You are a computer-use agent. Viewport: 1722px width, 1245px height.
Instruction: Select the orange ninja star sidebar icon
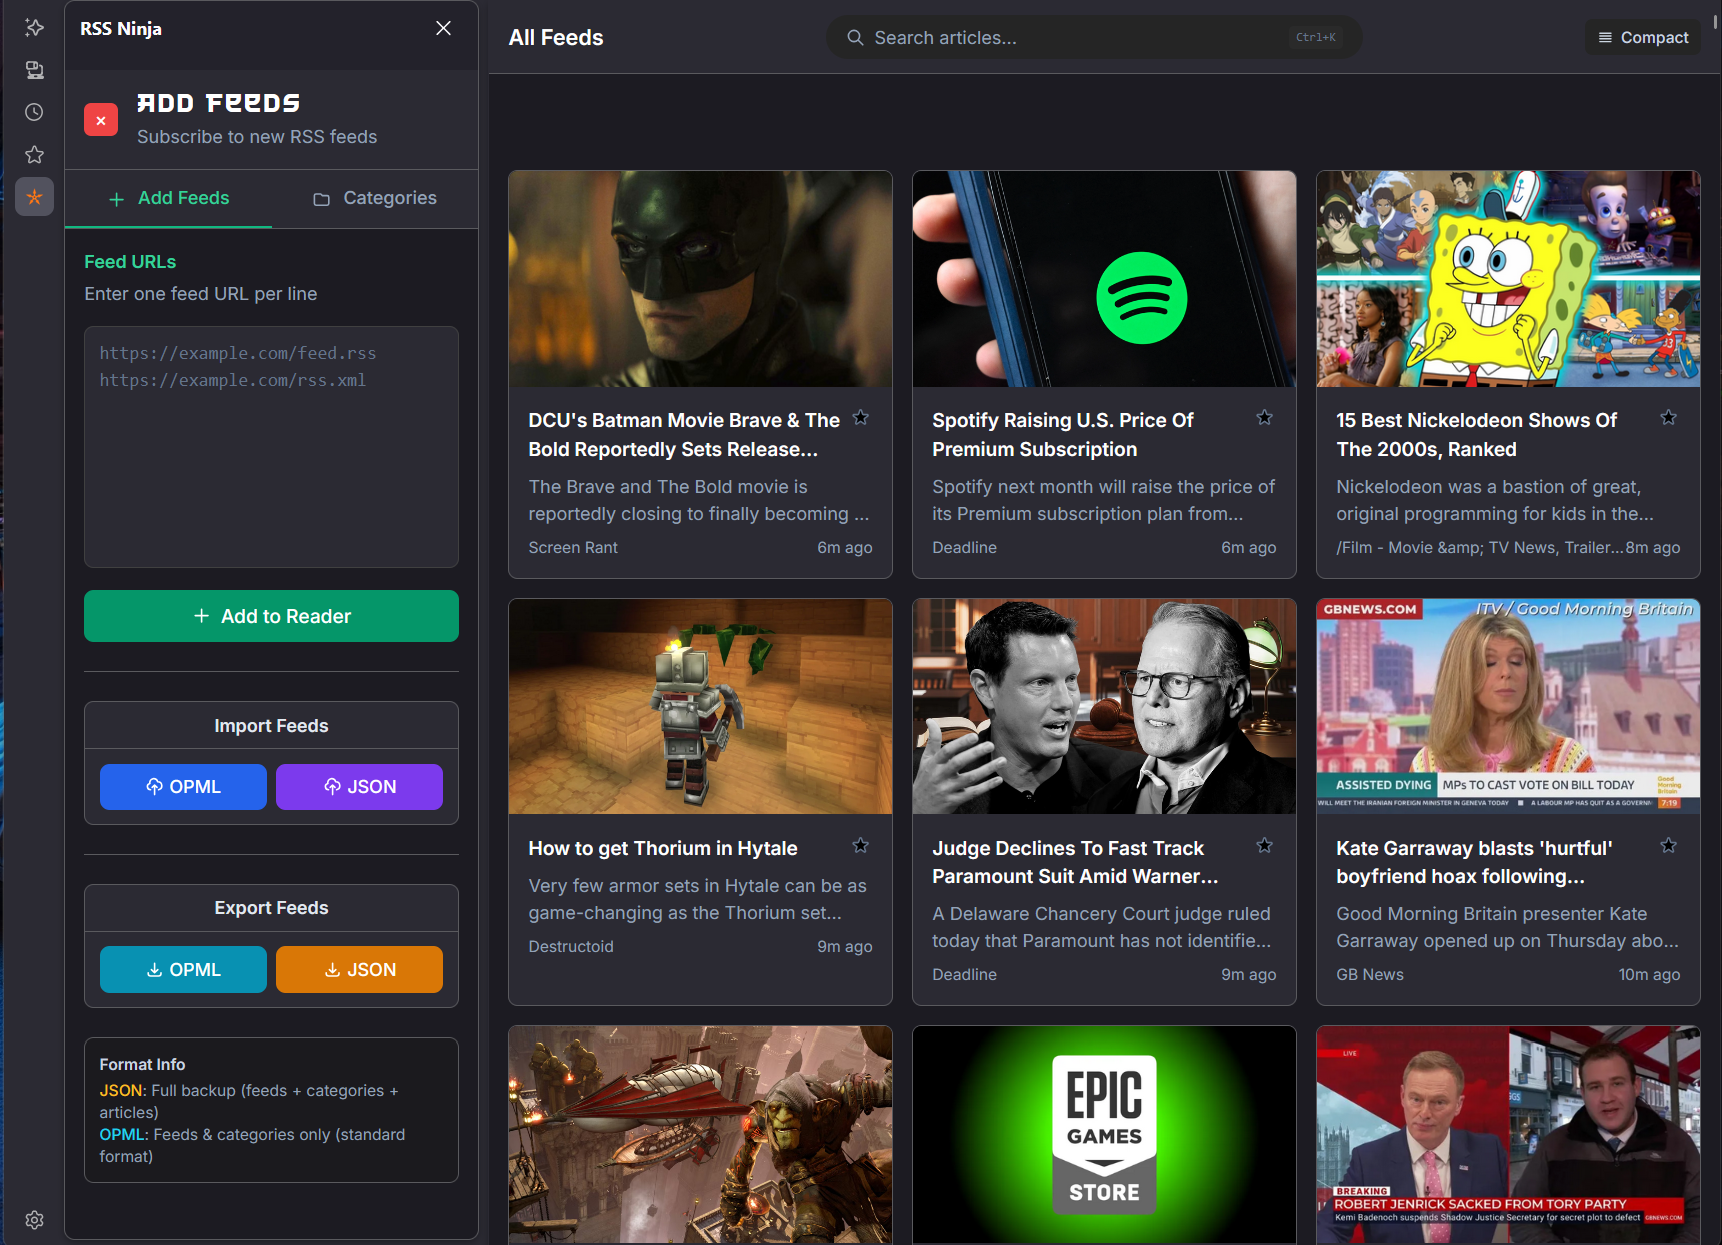click(x=34, y=197)
